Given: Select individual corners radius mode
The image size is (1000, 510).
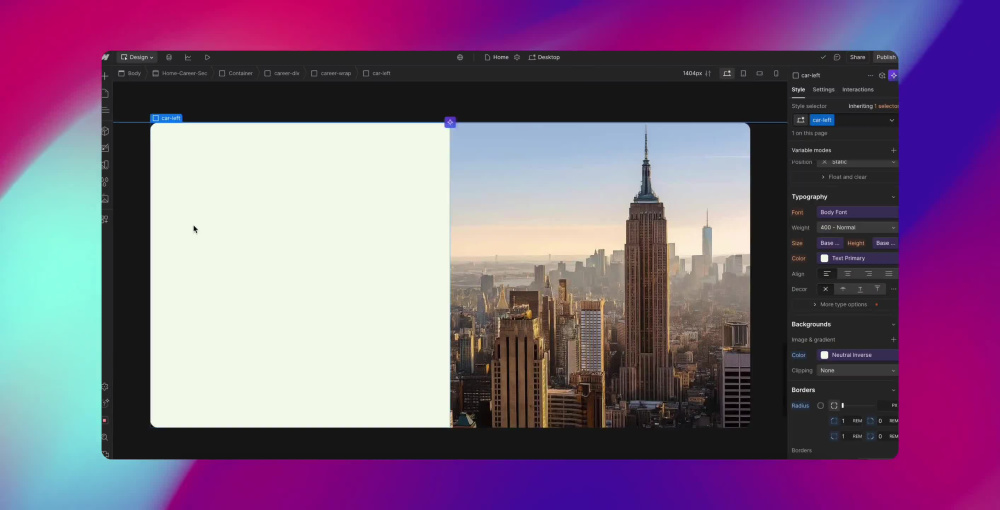Looking at the screenshot, I should point(834,405).
